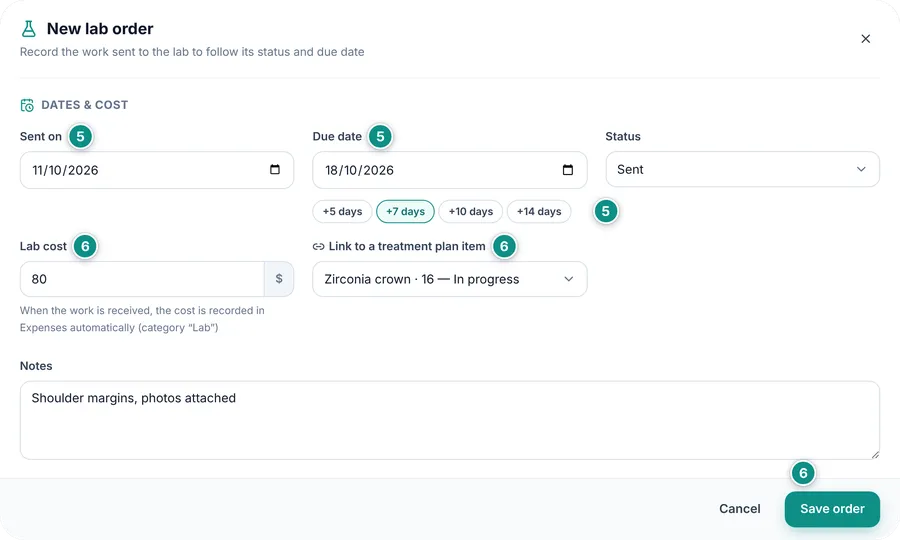Open the Due date calendar picker icon

tap(568, 169)
